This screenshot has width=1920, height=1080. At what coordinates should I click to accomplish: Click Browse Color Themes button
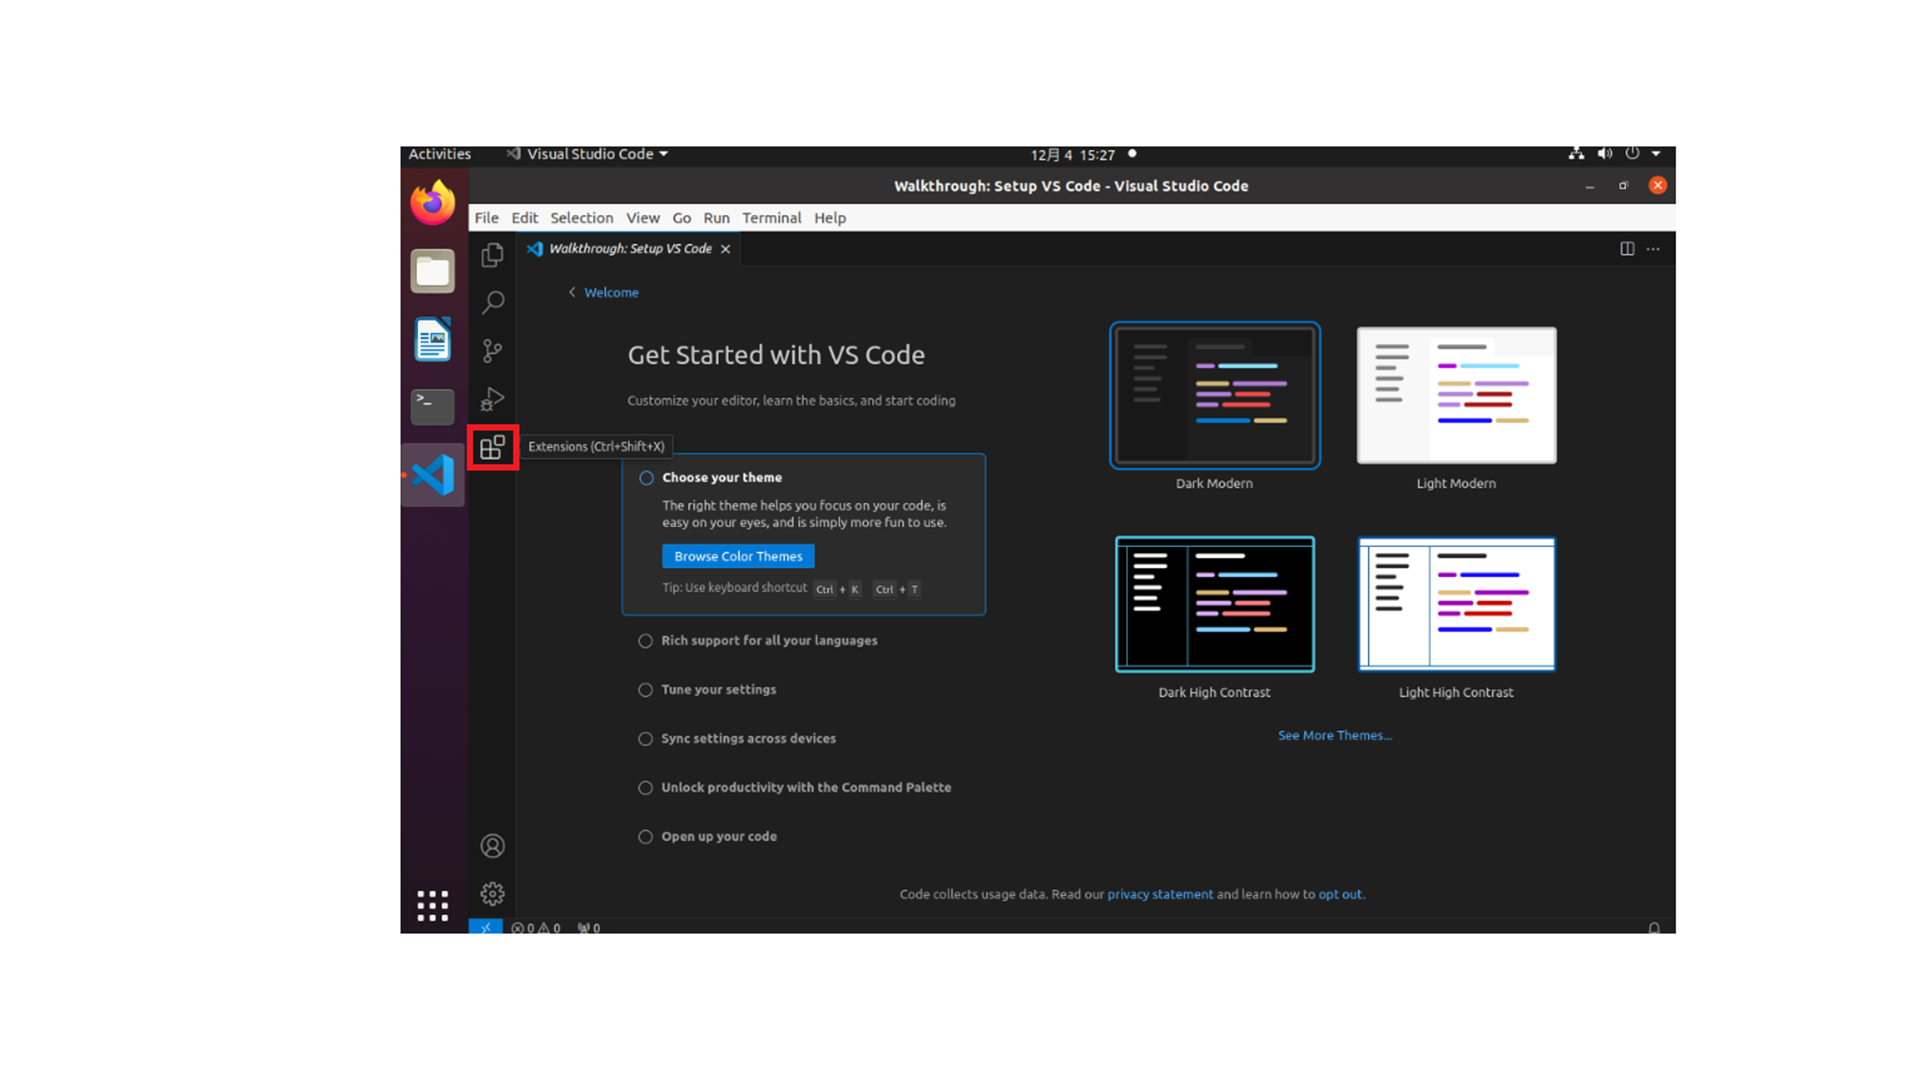(738, 556)
